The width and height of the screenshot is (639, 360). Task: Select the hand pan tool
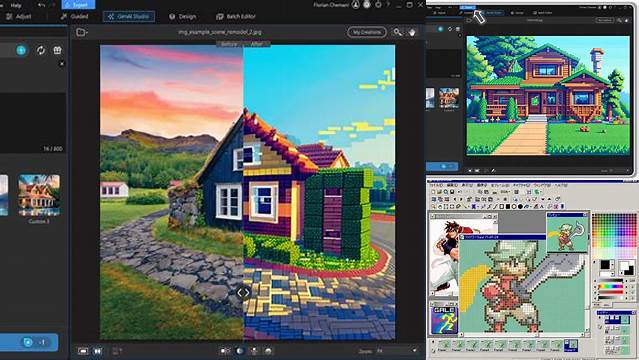(412, 32)
